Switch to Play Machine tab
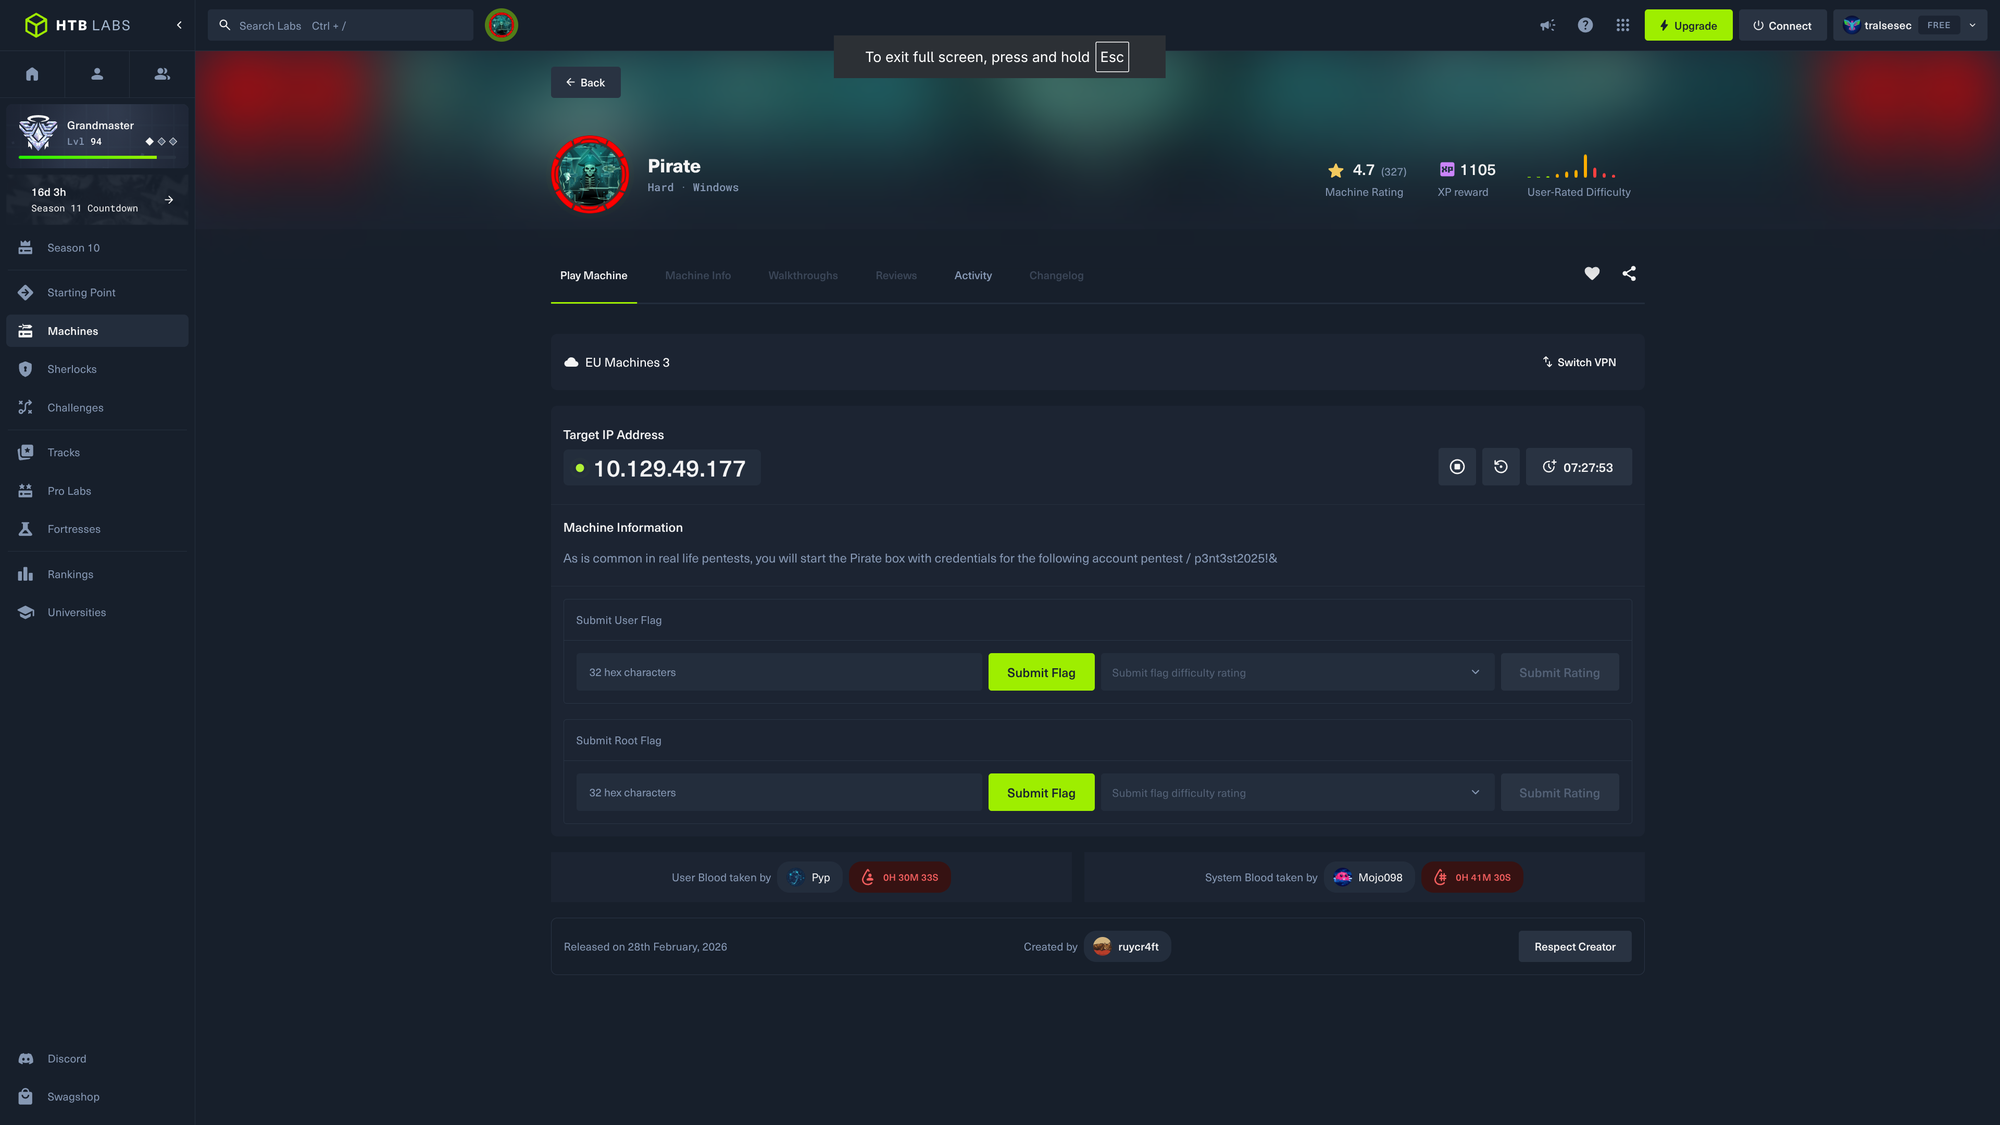 pyautogui.click(x=594, y=276)
